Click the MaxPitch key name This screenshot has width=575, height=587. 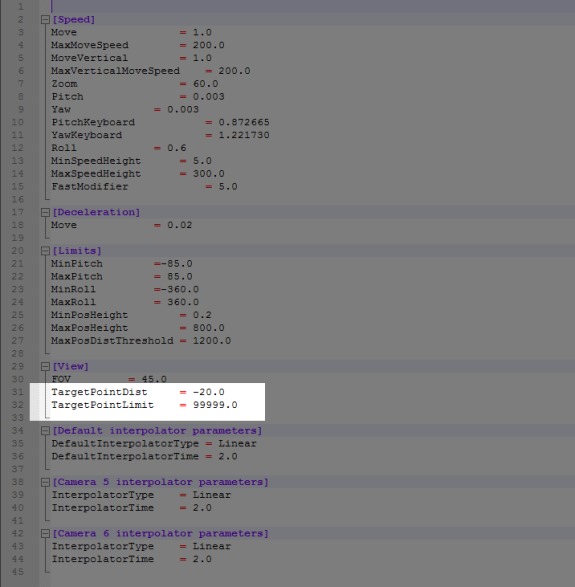click(77, 277)
